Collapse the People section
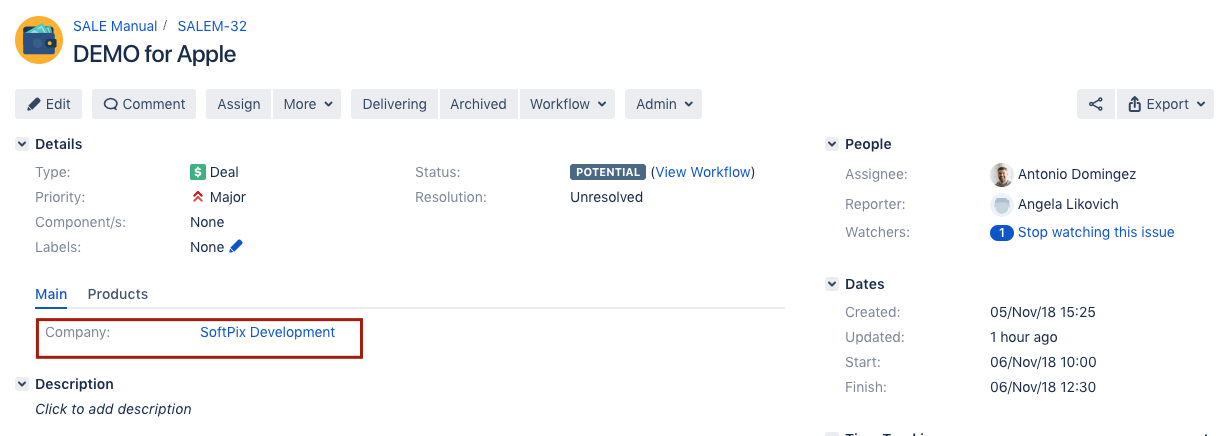1221x436 pixels. (831, 145)
